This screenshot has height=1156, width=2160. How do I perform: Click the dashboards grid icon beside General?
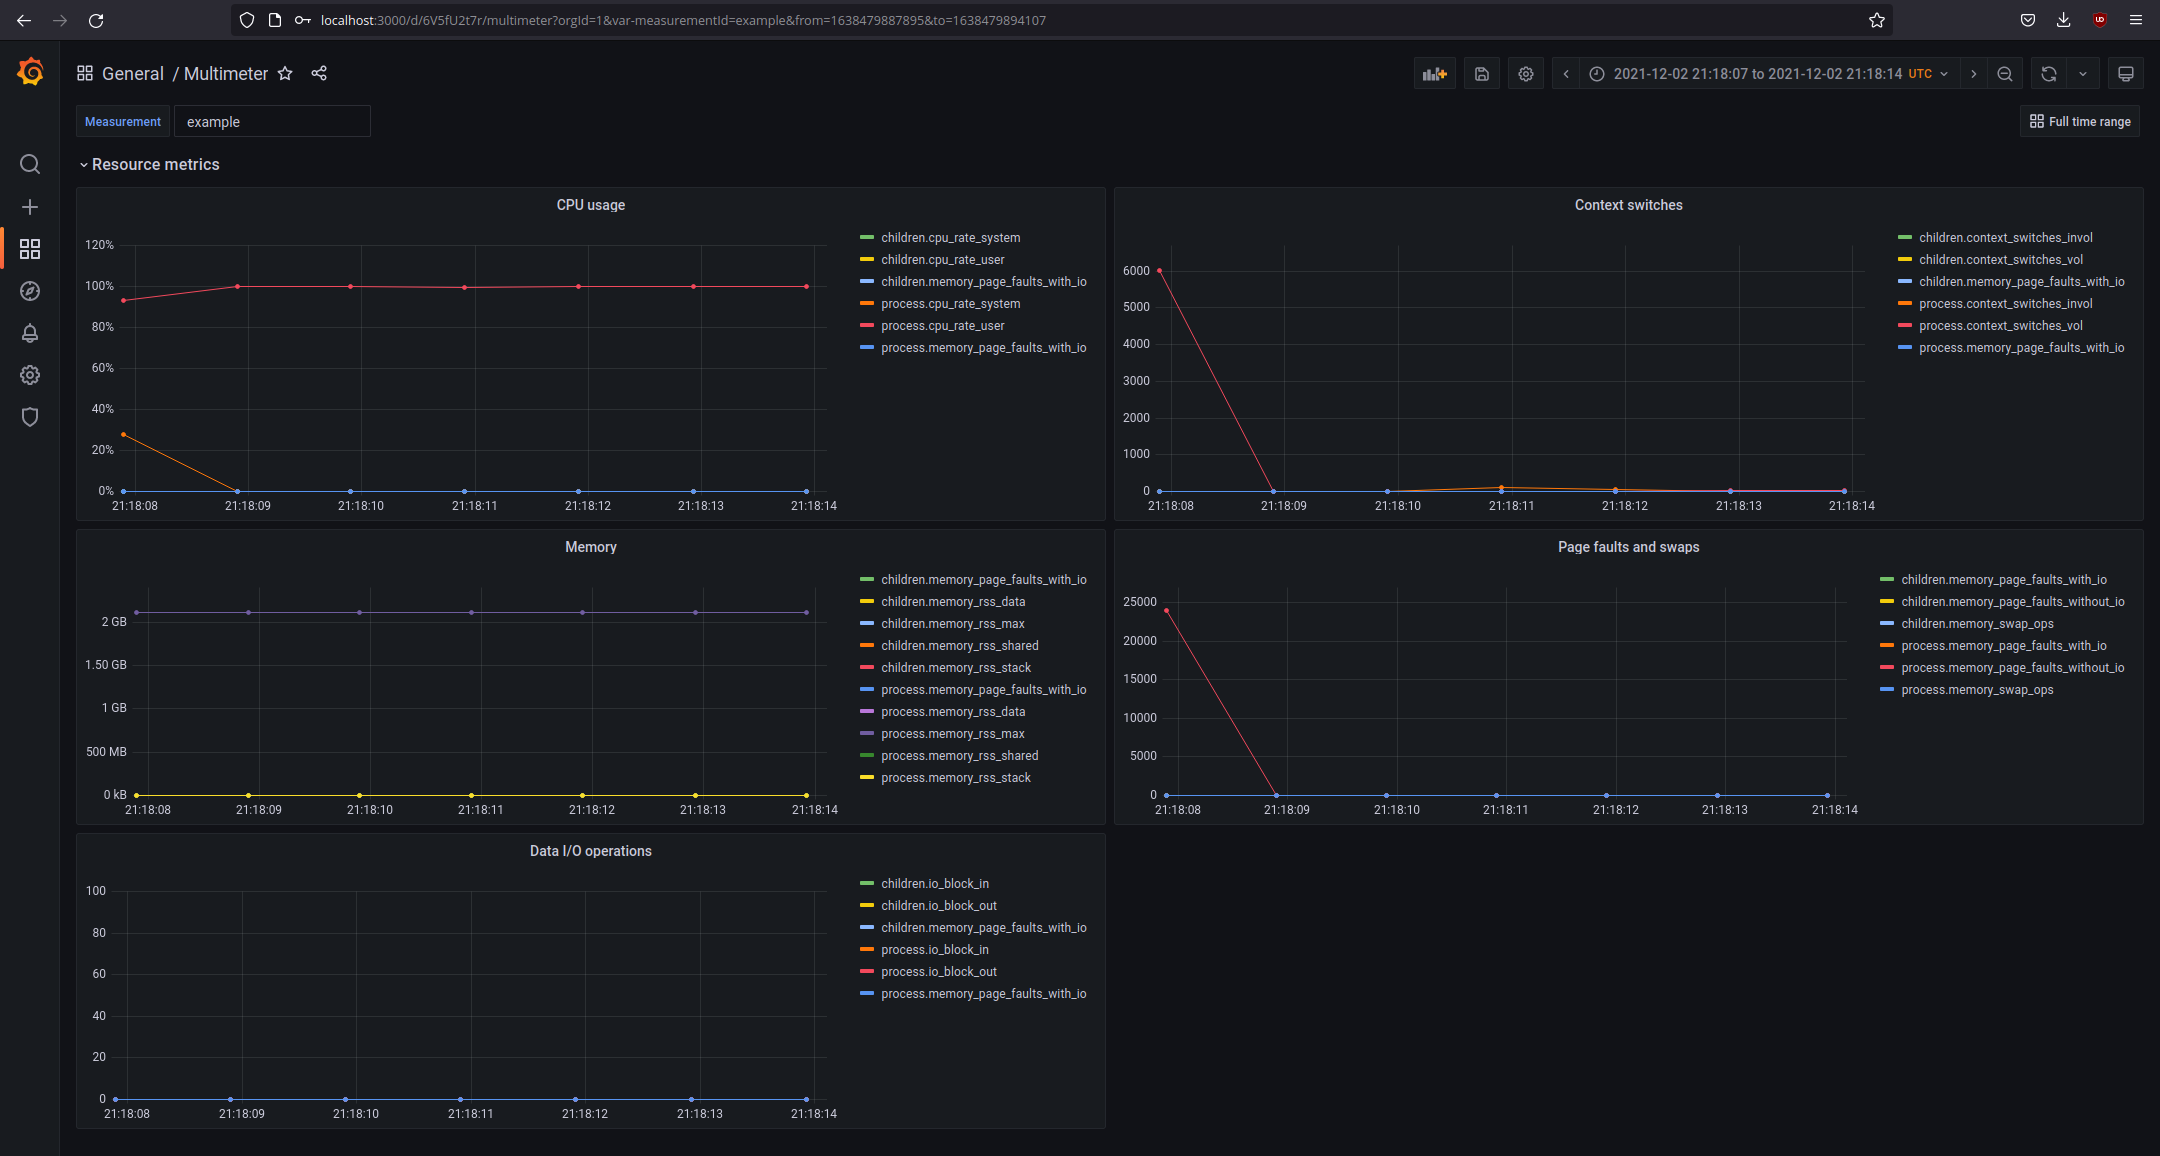(x=85, y=73)
